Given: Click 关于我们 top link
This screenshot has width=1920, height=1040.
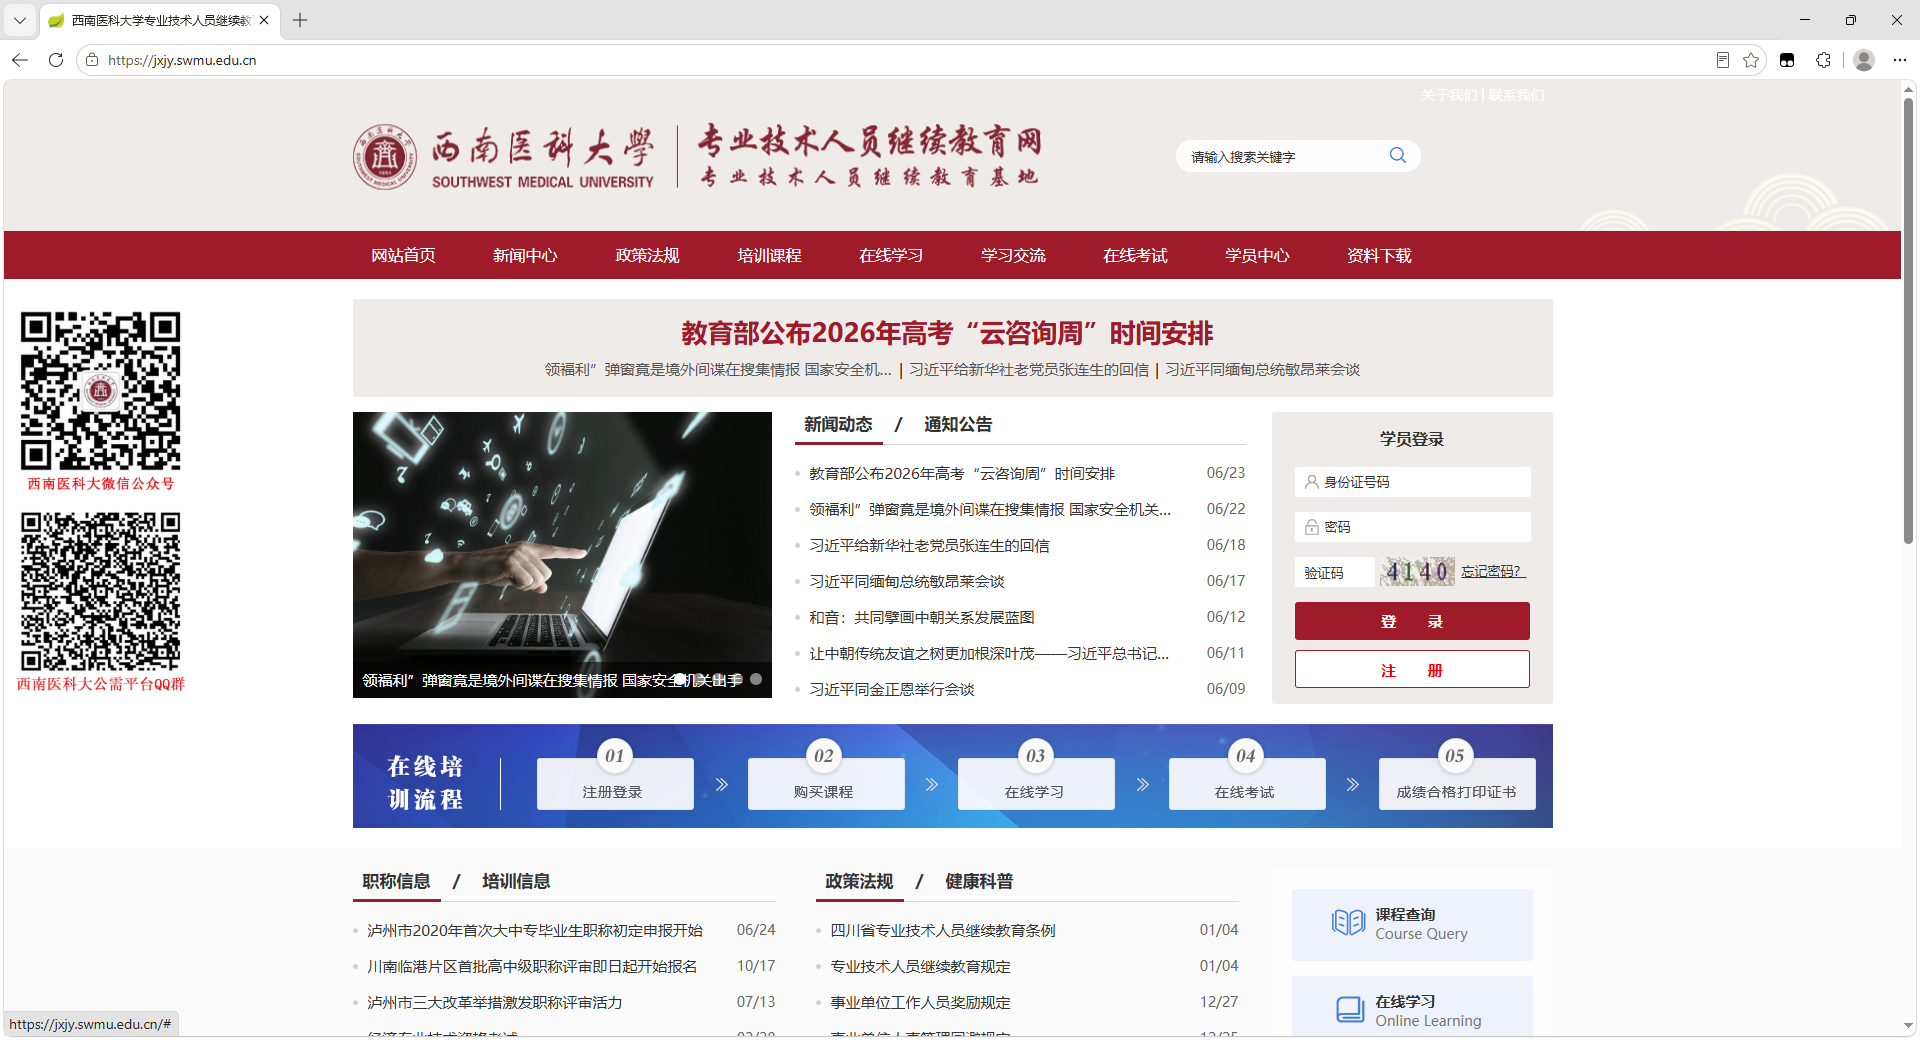Looking at the screenshot, I should (x=1449, y=95).
